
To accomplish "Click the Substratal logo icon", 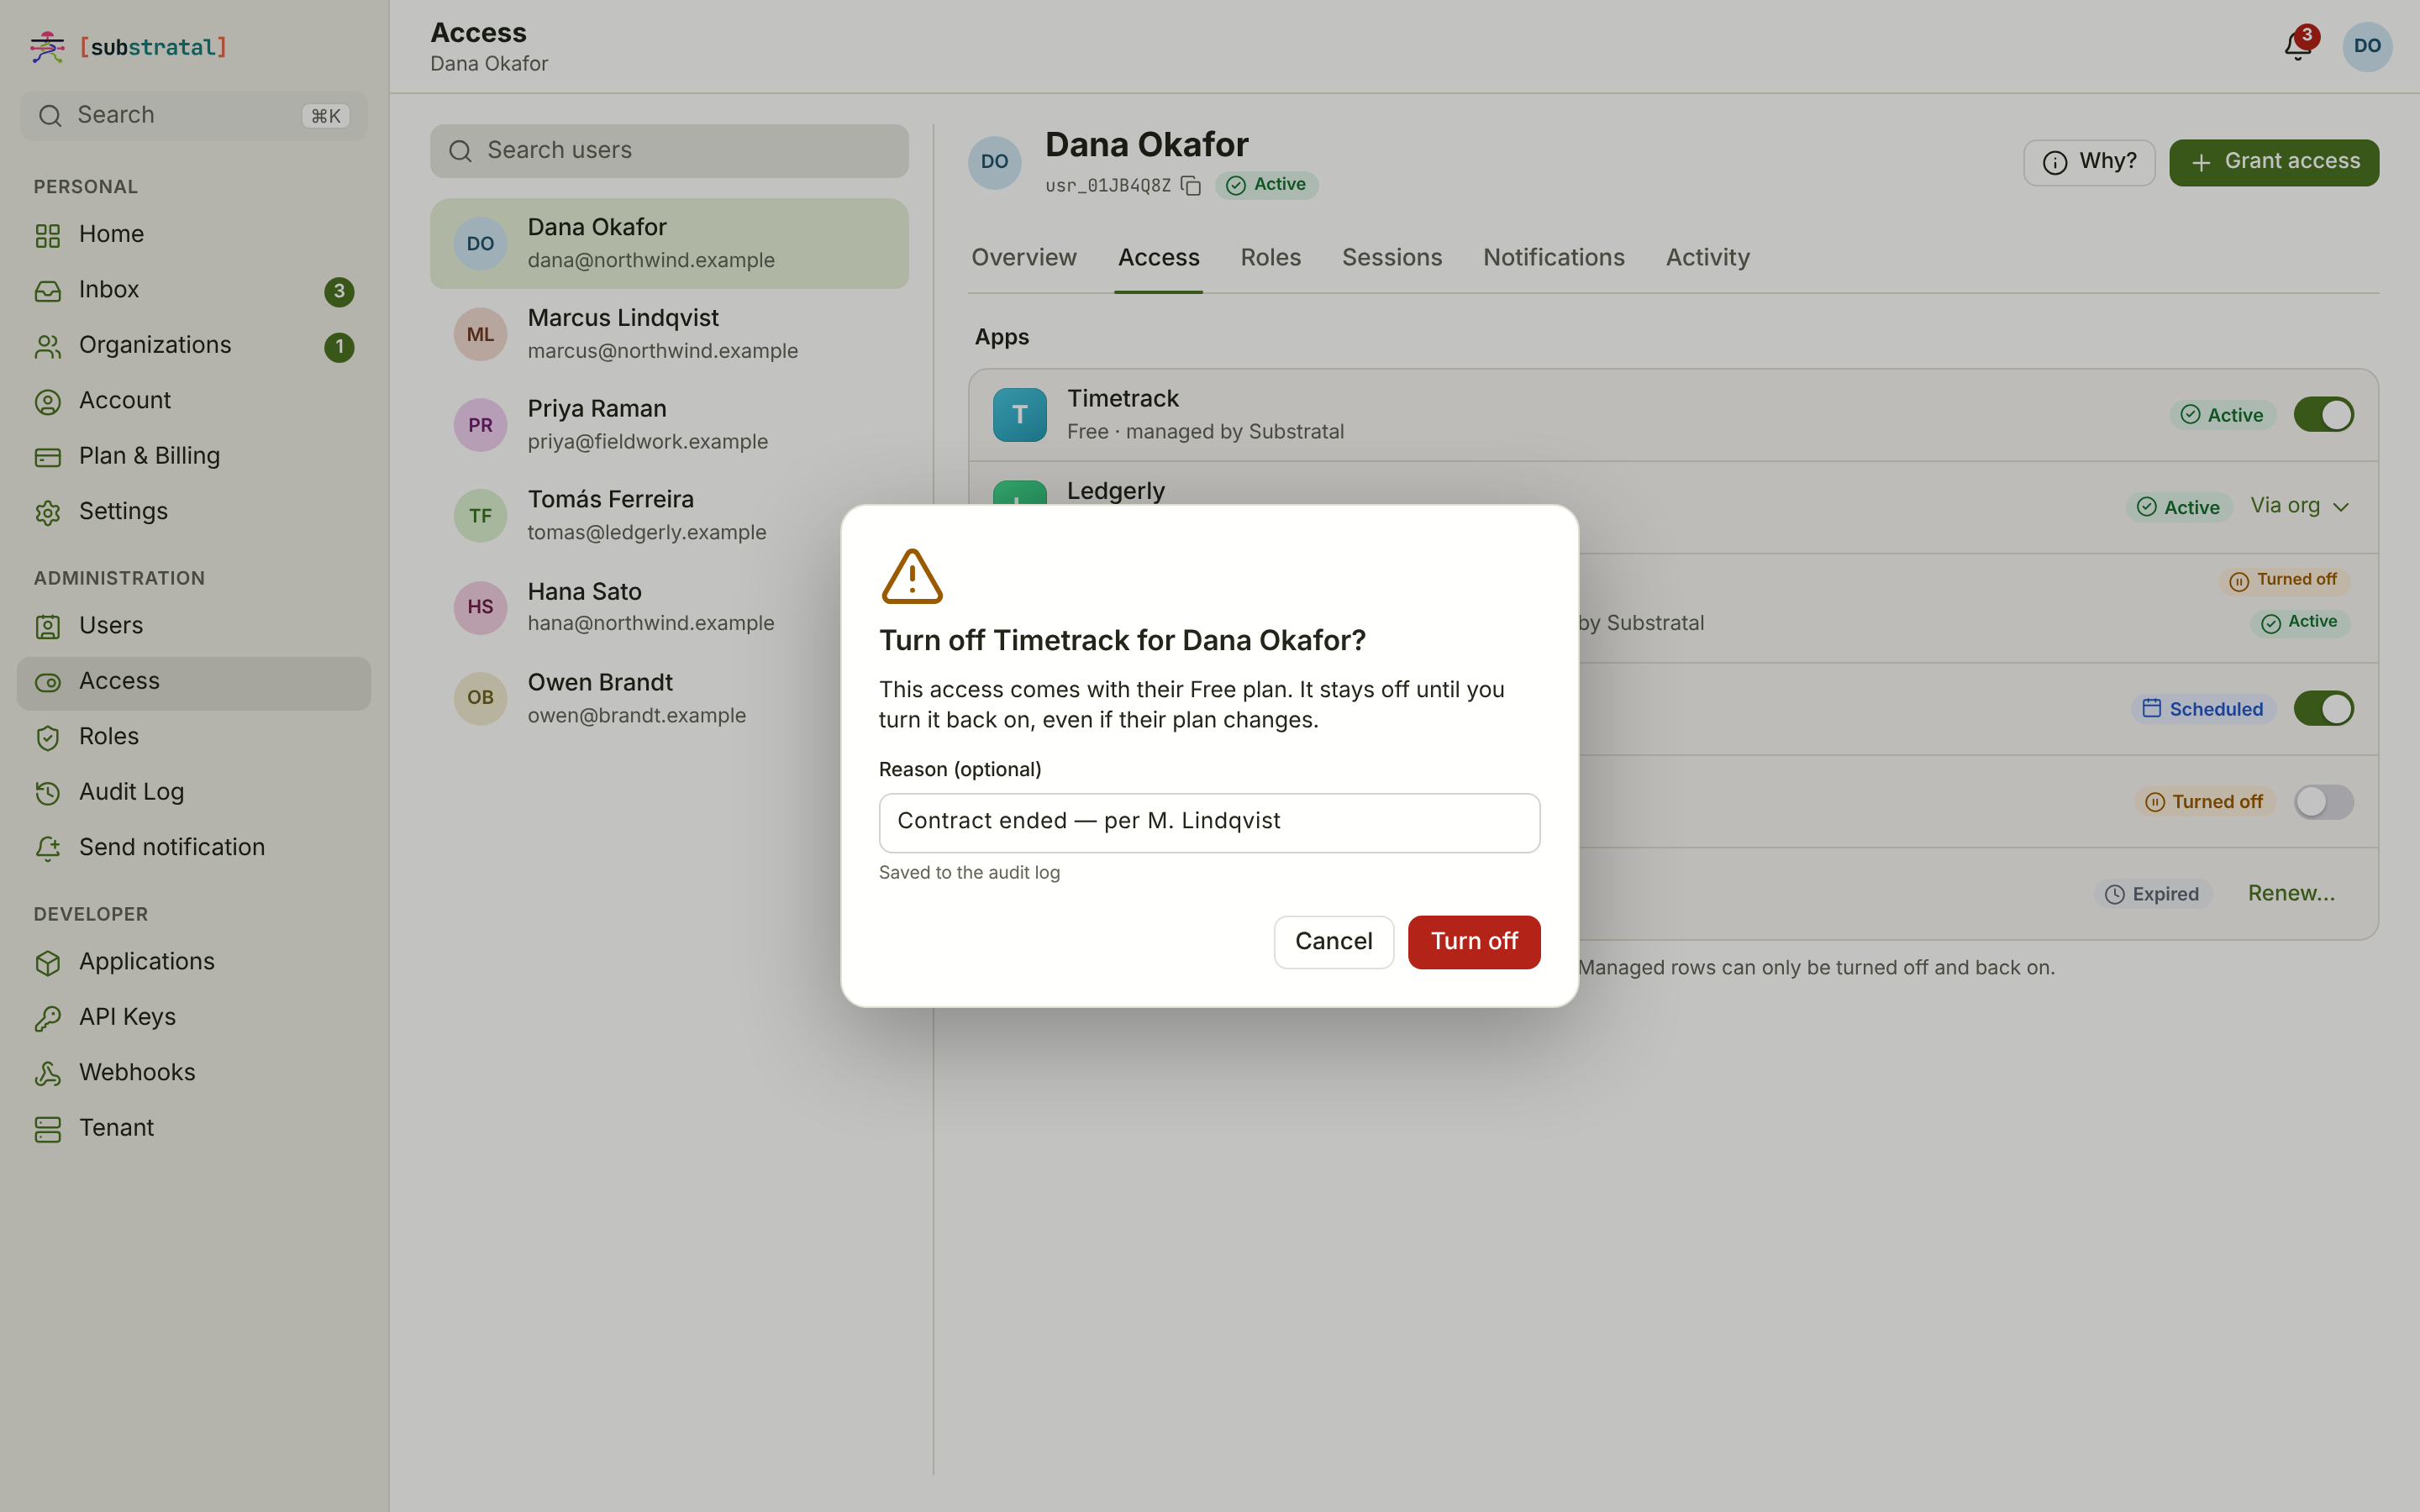I will [x=47, y=47].
